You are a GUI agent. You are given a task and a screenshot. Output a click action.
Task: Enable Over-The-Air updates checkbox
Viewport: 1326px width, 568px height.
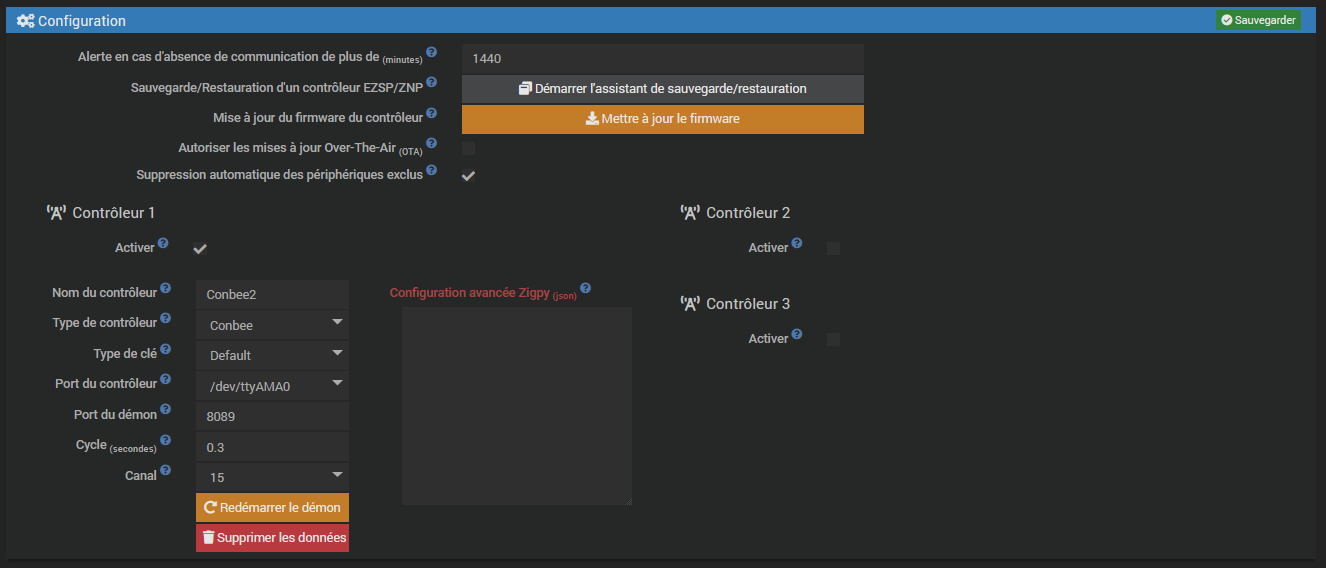pyautogui.click(x=468, y=148)
